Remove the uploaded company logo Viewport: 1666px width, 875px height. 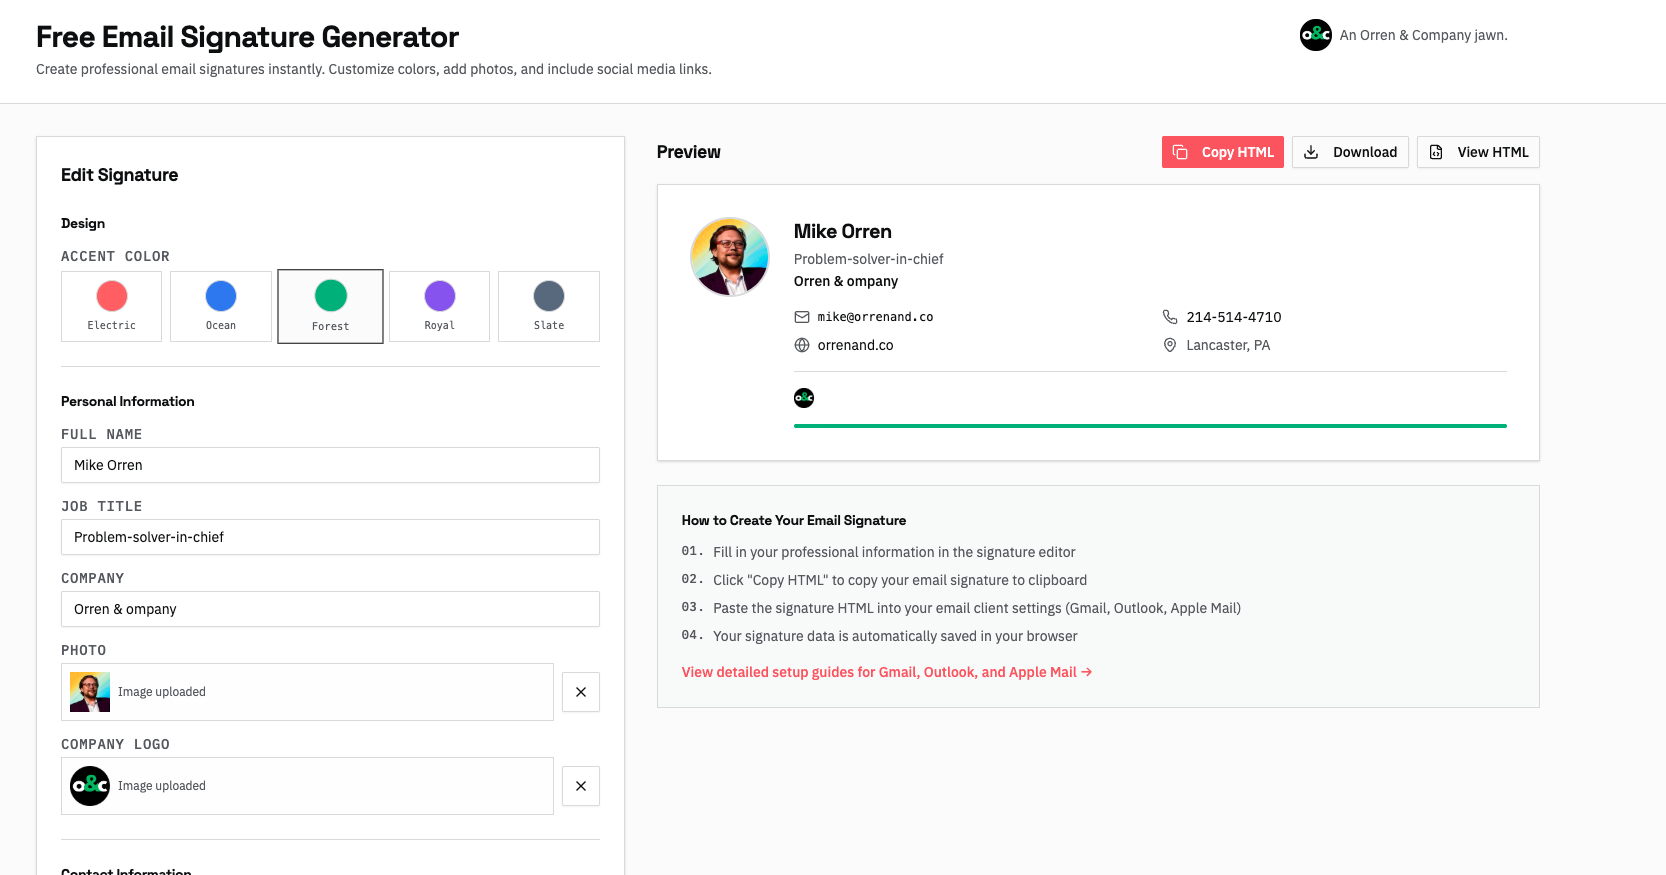click(581, 786)
